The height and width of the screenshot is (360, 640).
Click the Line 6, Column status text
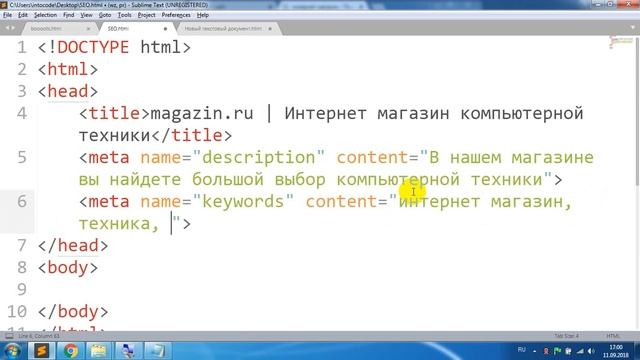point(39,336)
